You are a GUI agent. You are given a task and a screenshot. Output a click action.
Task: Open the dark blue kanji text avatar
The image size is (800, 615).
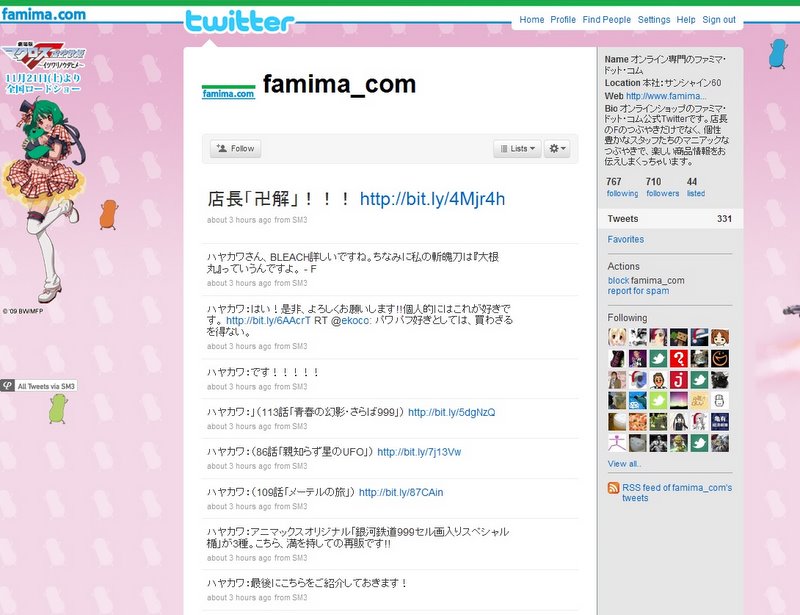pyautogui.click(x=720, y=422)
